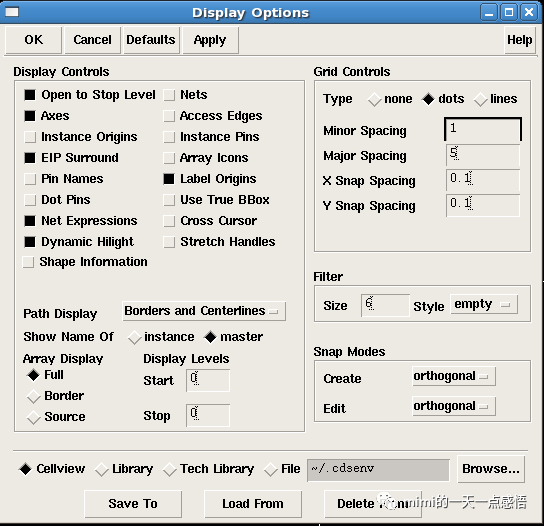Click the Cancel button
544x526 pixels.
click(92, 40)
